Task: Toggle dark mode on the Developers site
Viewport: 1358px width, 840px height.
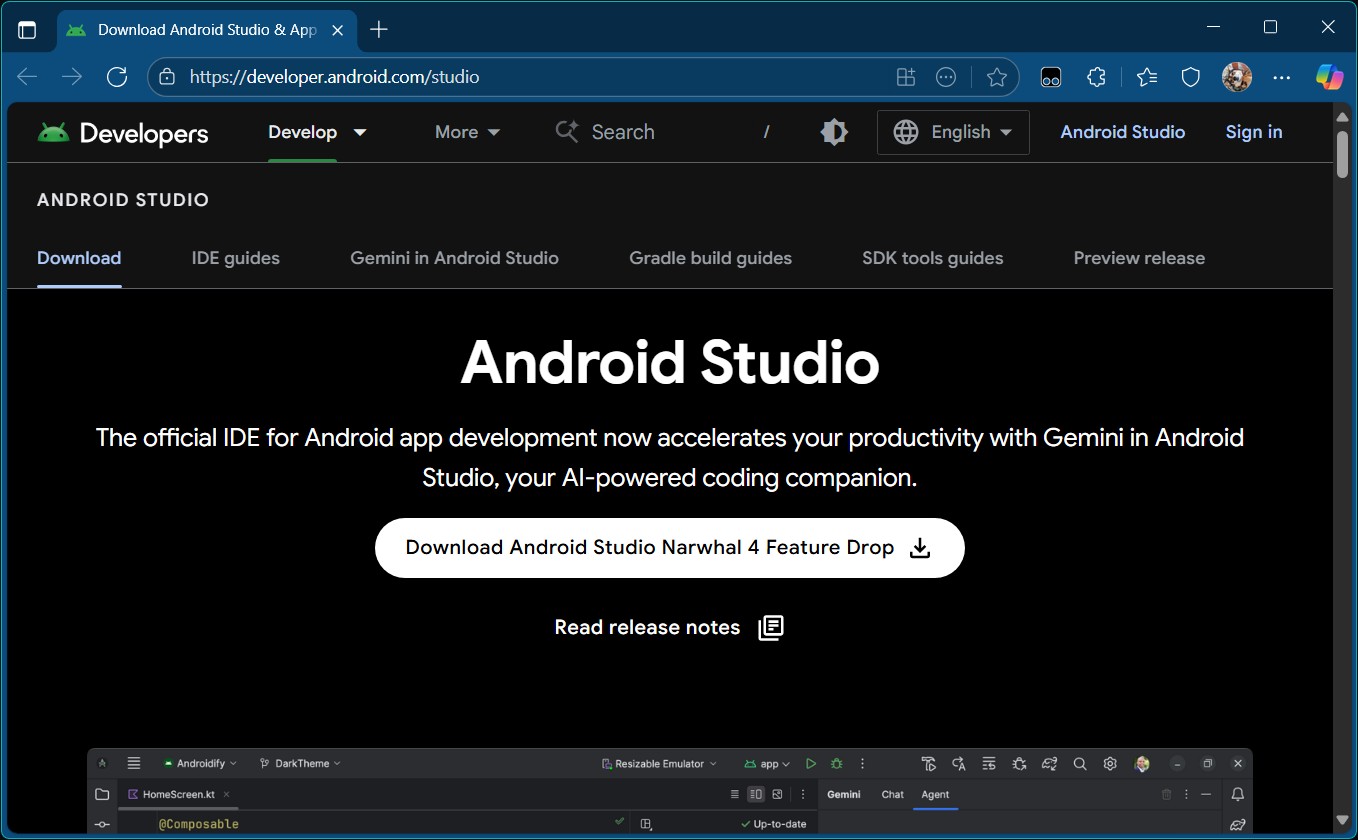Action: [x=833, y=131]
